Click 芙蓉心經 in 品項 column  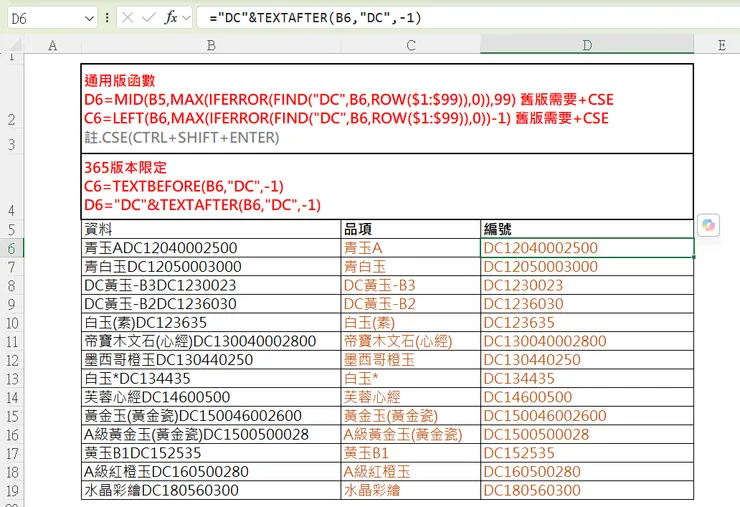pos(411,397)
